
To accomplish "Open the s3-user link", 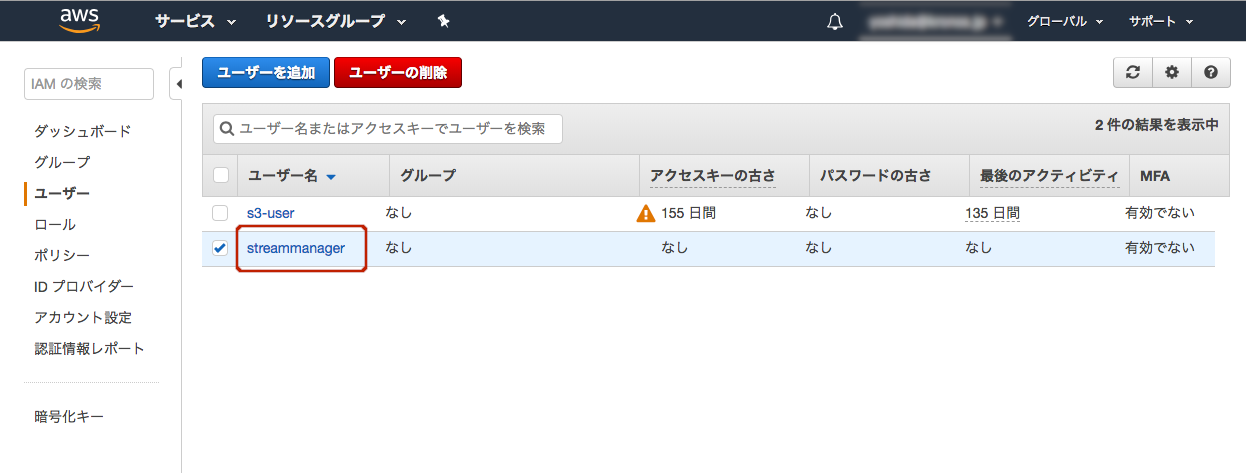I will tap(271, 213).
